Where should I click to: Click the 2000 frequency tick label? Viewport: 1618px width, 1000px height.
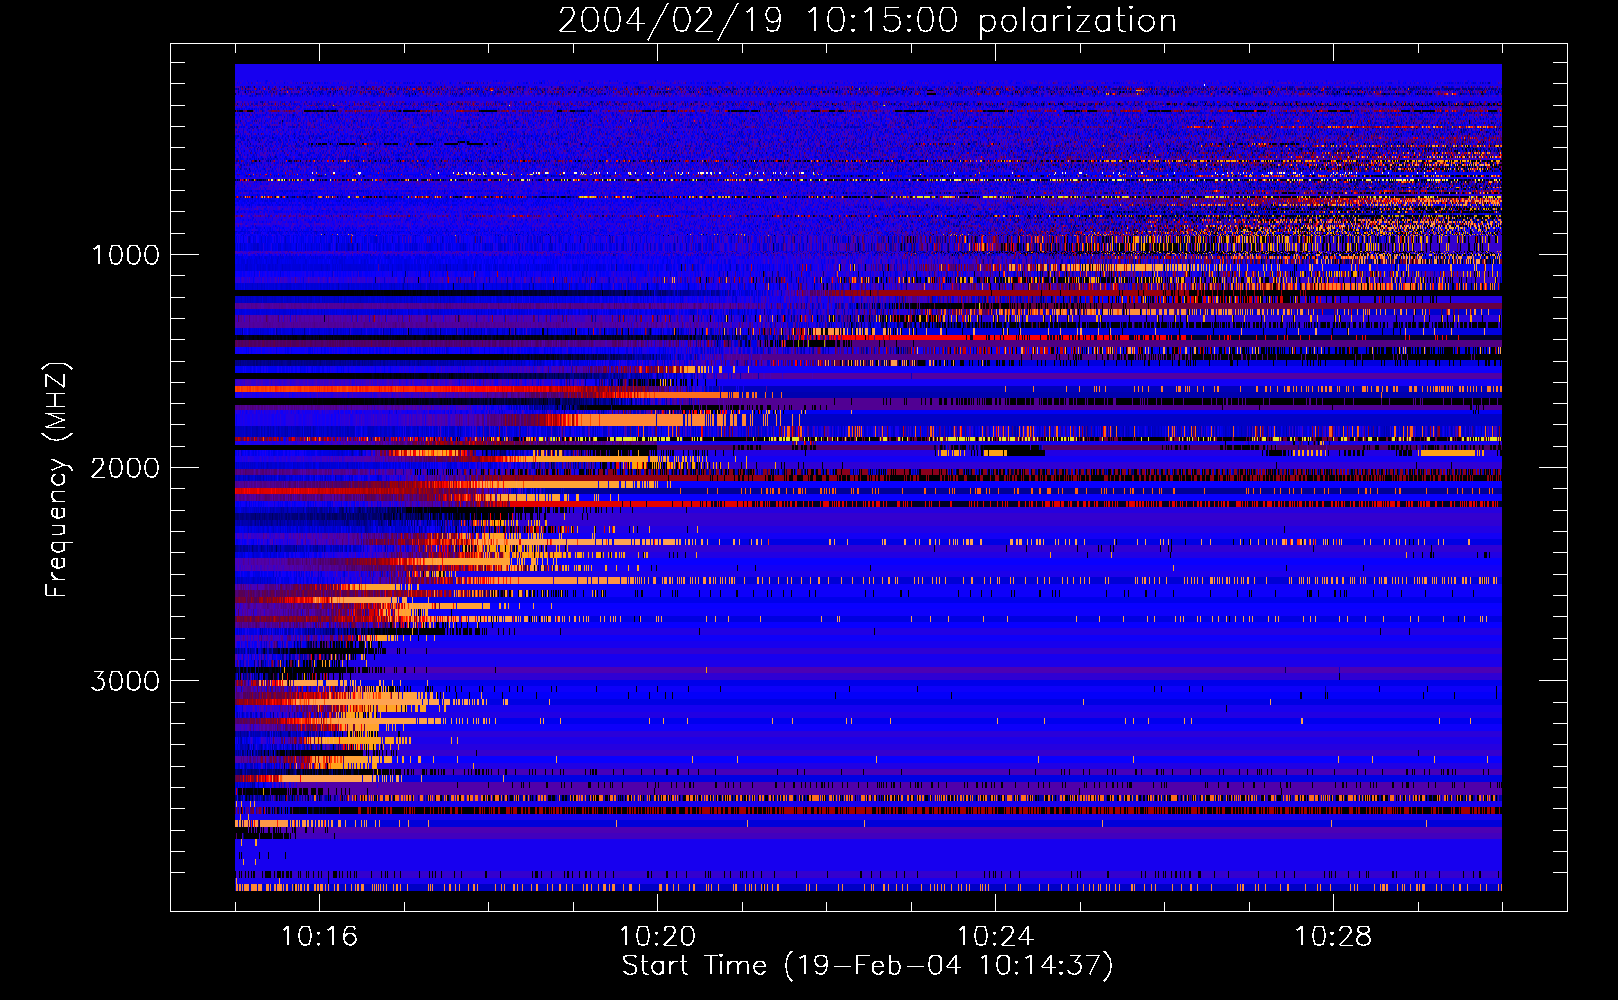[125, 468]
